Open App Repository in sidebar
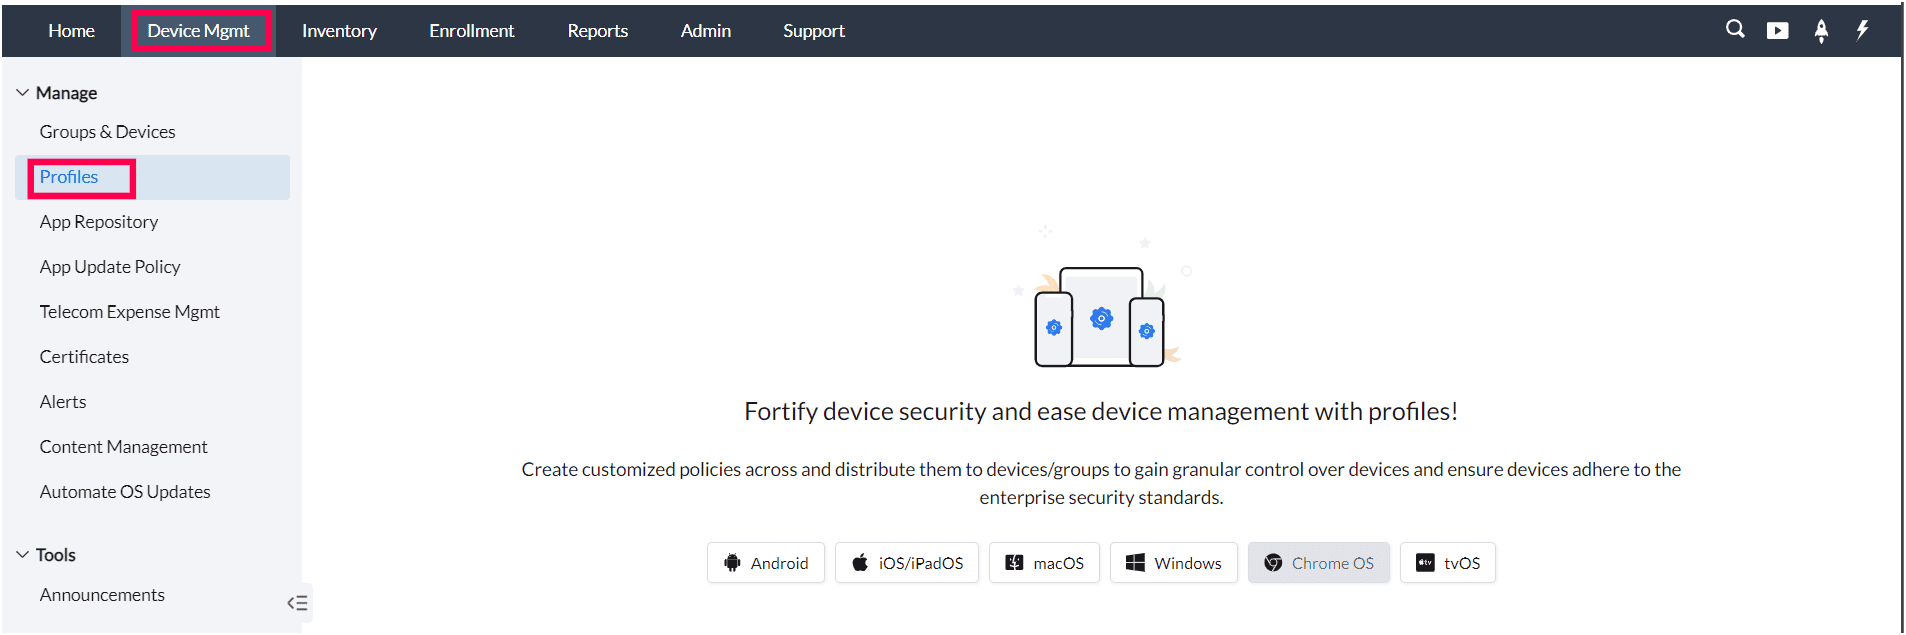The width and height of the screenshot is (1906, 635). coord(99,222)
